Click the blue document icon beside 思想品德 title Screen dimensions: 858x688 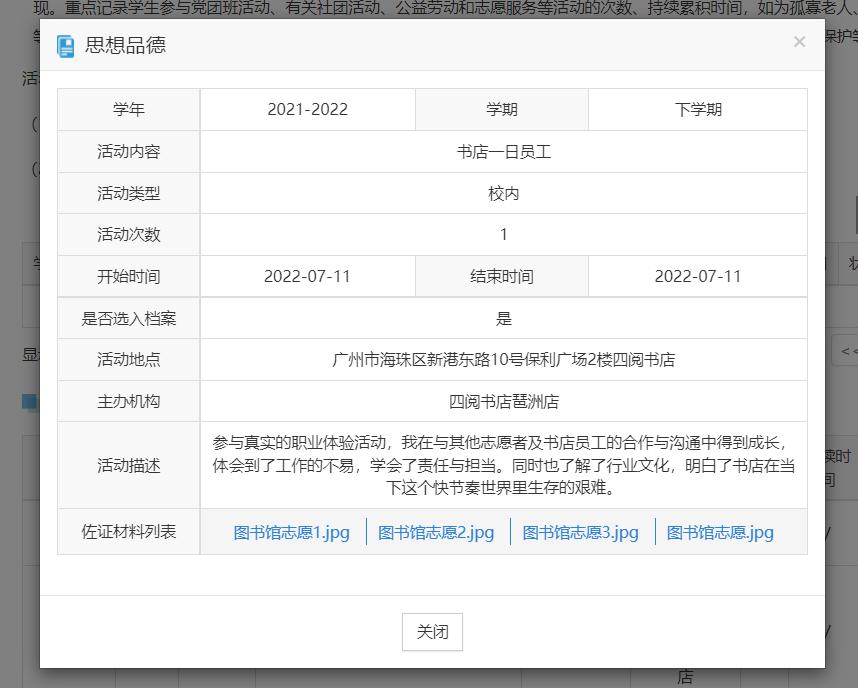(66, 47)
